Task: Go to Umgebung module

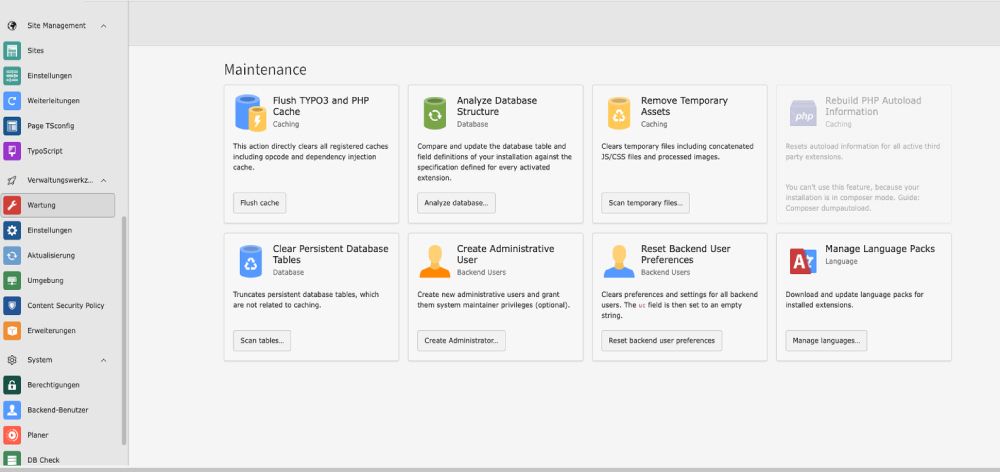Action: 46,280
